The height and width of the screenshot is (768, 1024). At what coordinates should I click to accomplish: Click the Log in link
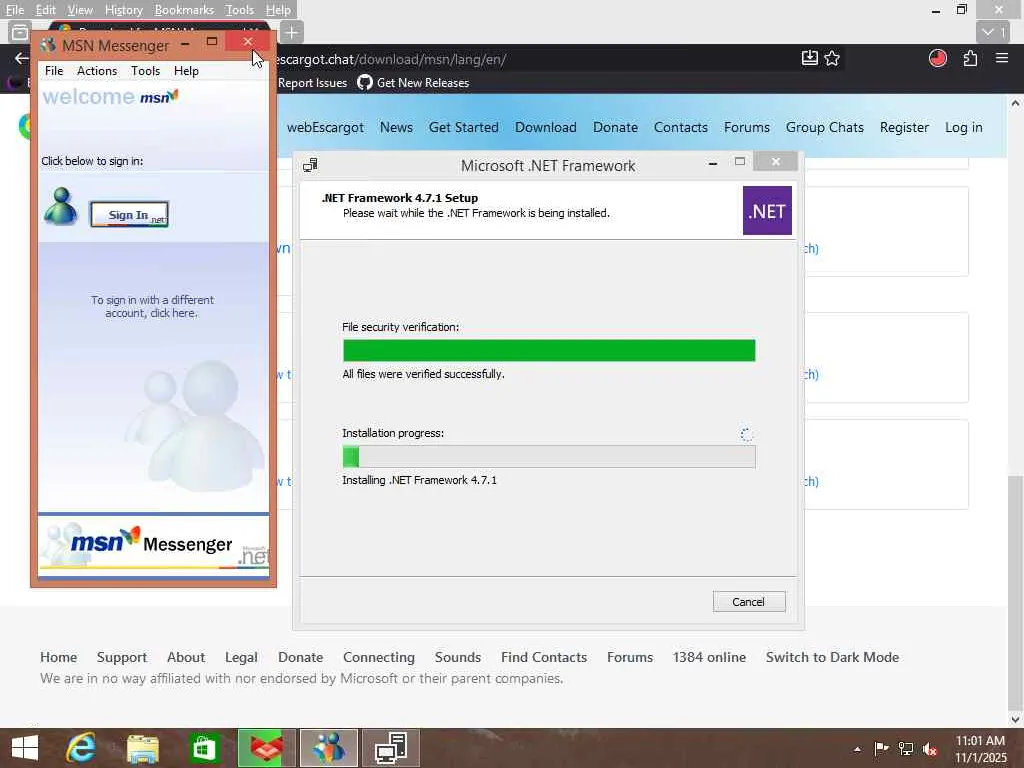tap(964, 127)
